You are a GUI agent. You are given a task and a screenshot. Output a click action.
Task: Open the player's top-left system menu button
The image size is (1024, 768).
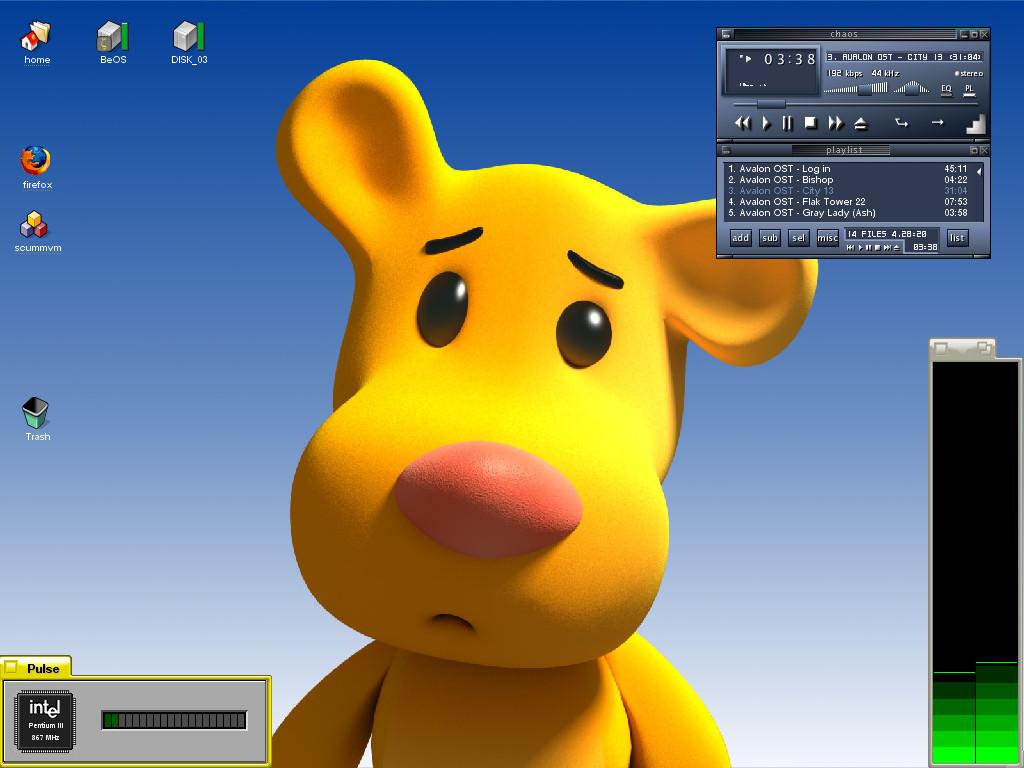tap(726, 34)
